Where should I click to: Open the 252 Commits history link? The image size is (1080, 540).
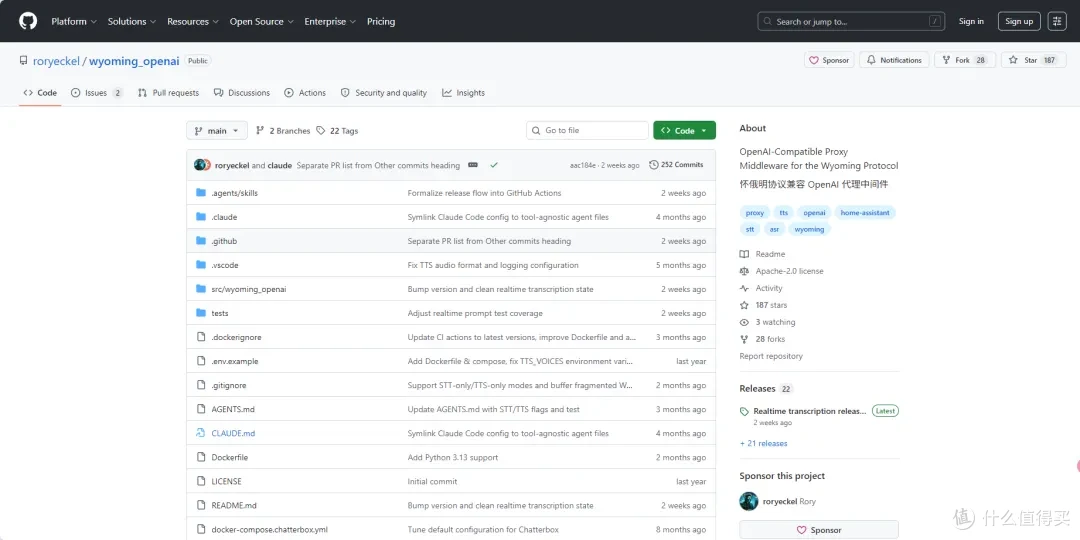click(676, 165)
